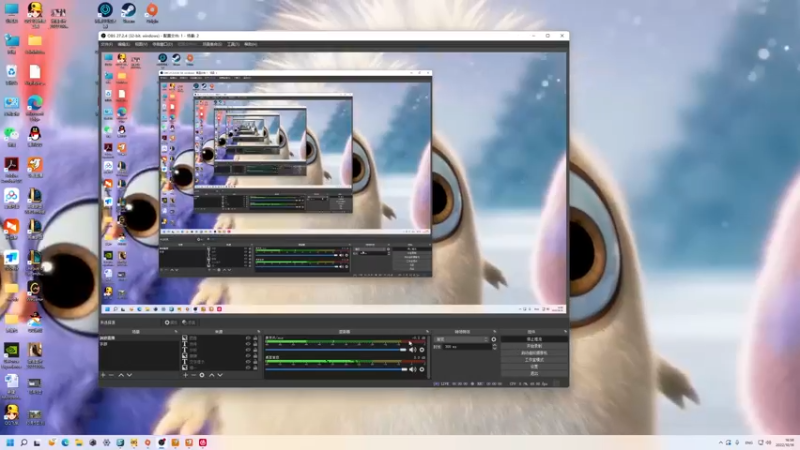Toggle the lock on the first source row
The height and width of the screenshot is (450, 800).
click(255, 338)
